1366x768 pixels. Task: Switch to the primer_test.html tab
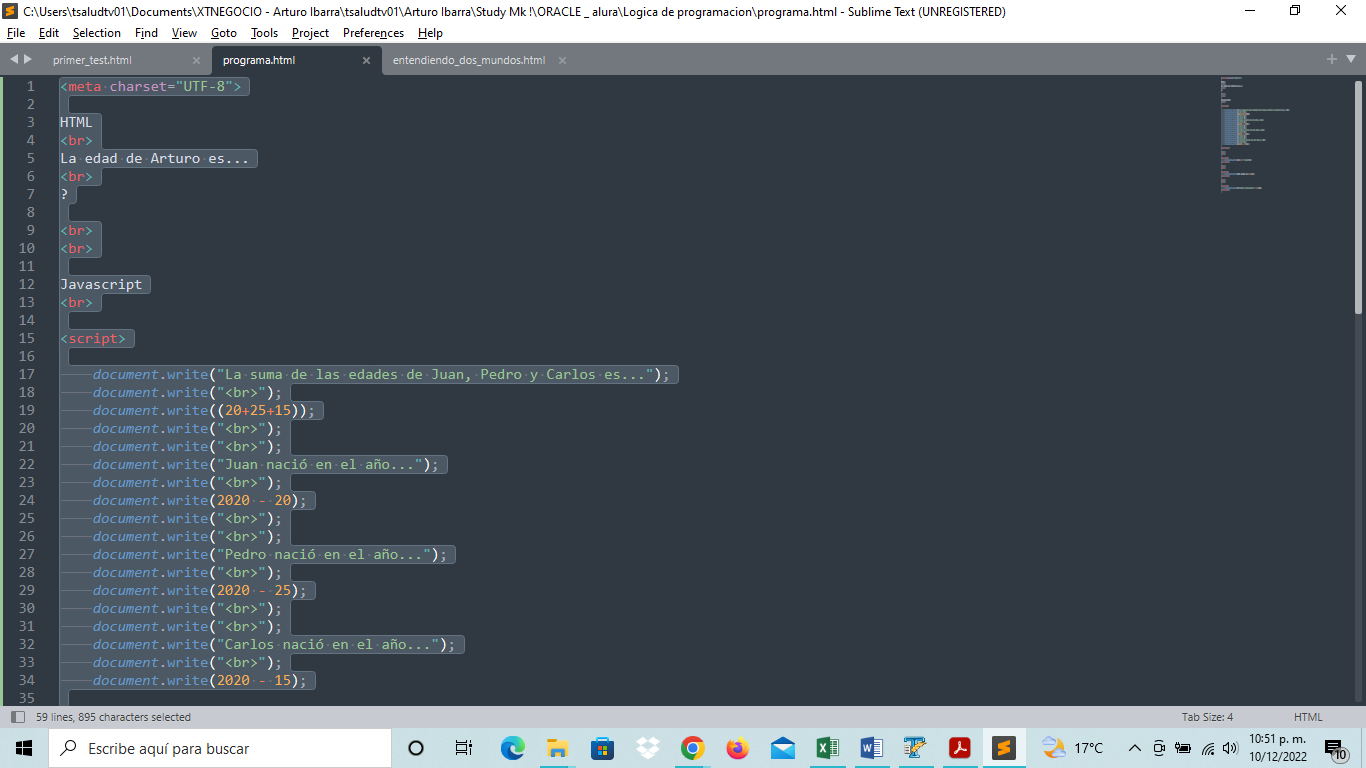coord(93,60)
